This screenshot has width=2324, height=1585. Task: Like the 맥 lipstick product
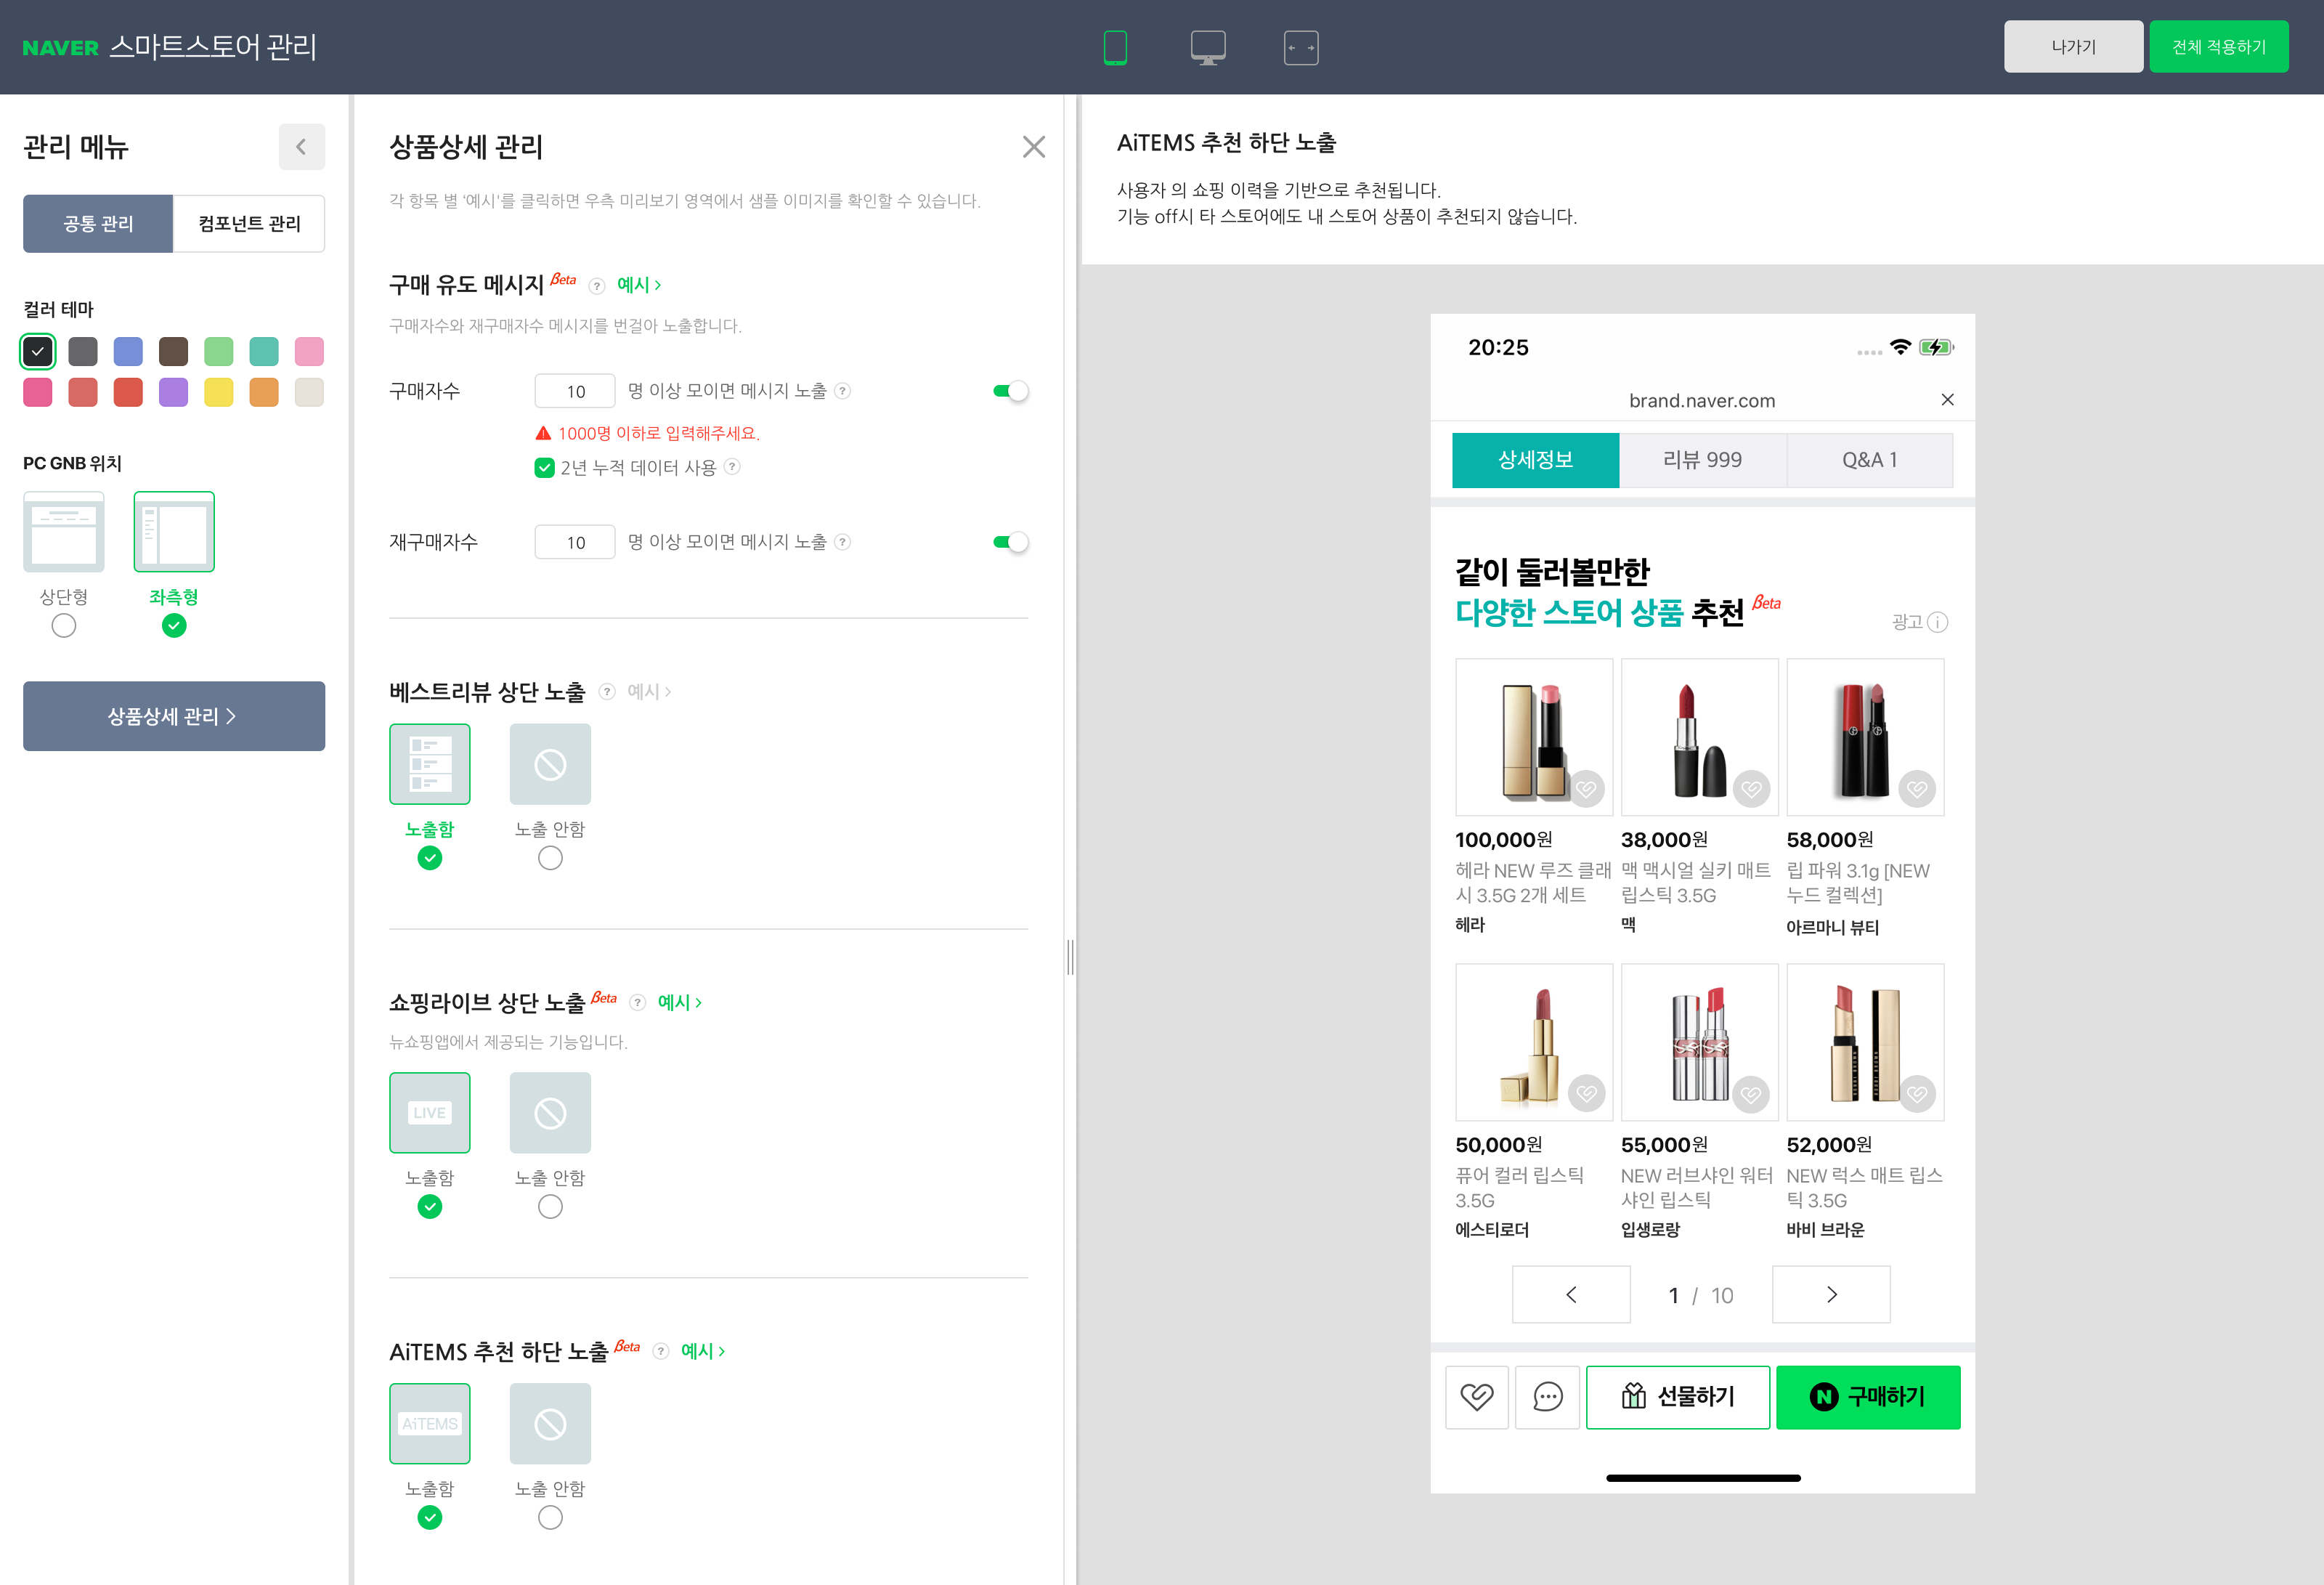(x=1751, y=789)
